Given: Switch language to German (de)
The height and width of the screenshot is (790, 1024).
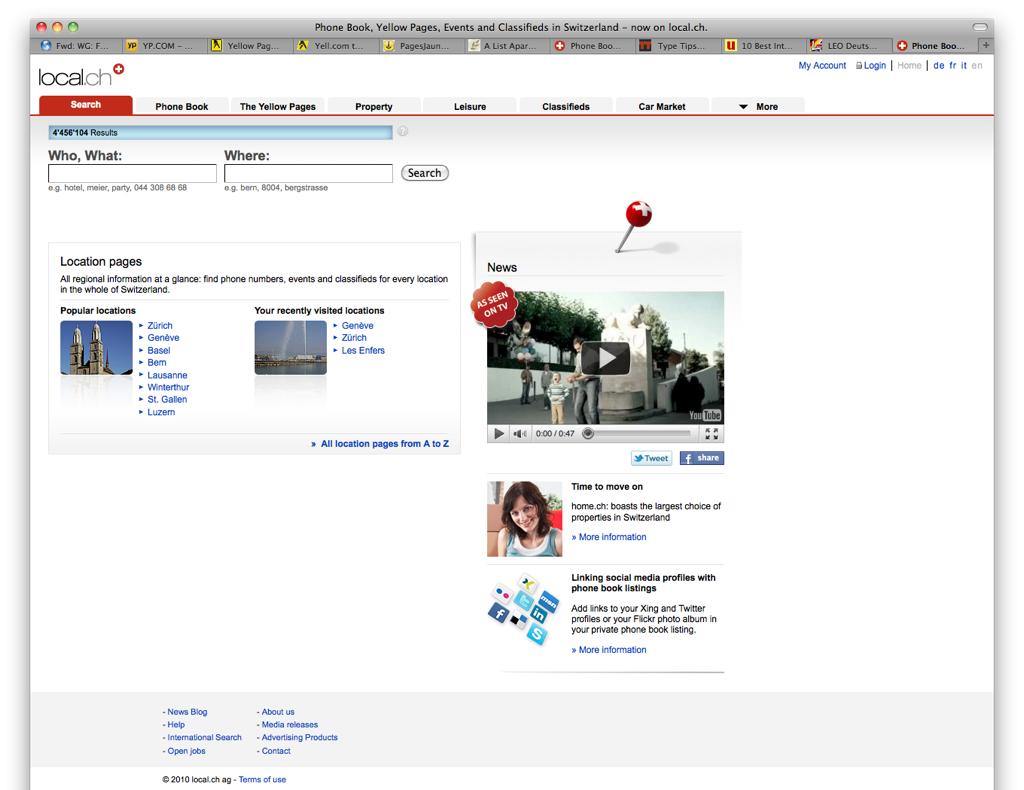Looking at the screenshot, I should 938,65.
